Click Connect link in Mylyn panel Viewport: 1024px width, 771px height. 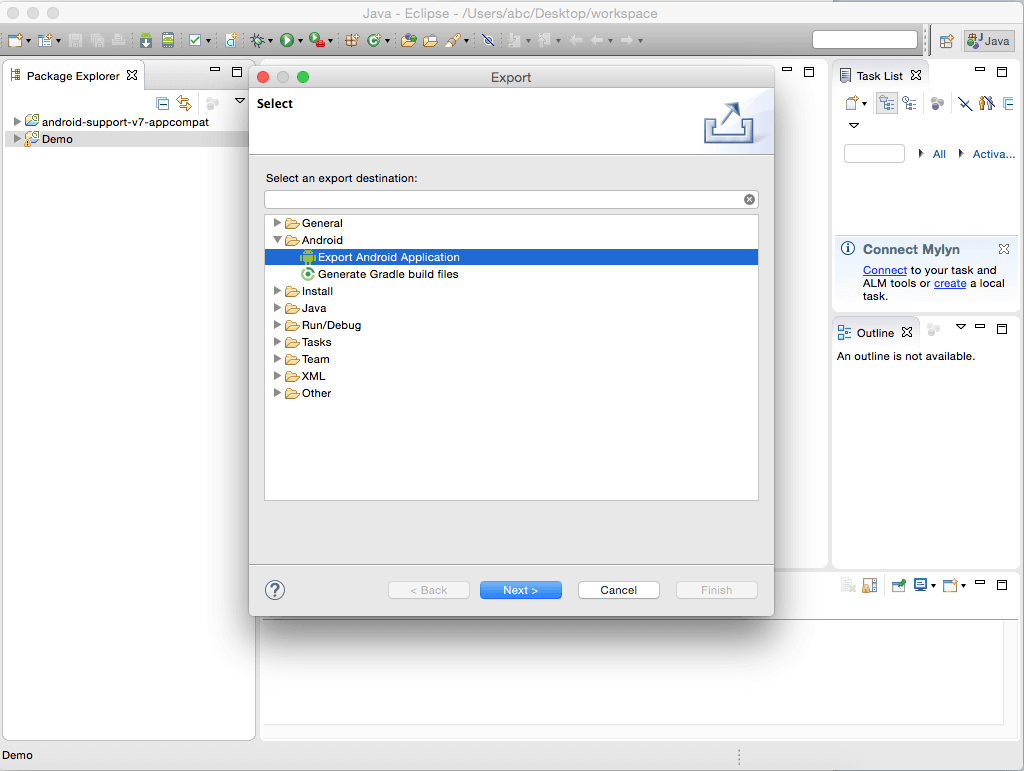884,270
